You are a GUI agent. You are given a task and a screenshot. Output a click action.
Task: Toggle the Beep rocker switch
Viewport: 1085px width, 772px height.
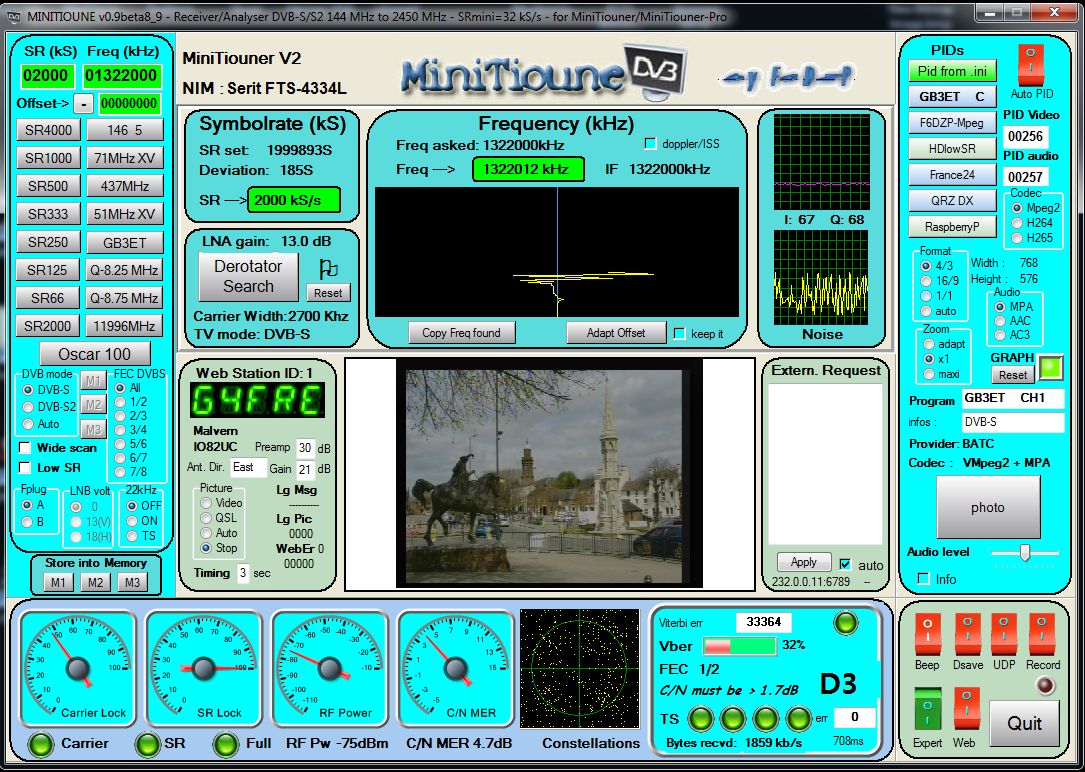point(927,634)
